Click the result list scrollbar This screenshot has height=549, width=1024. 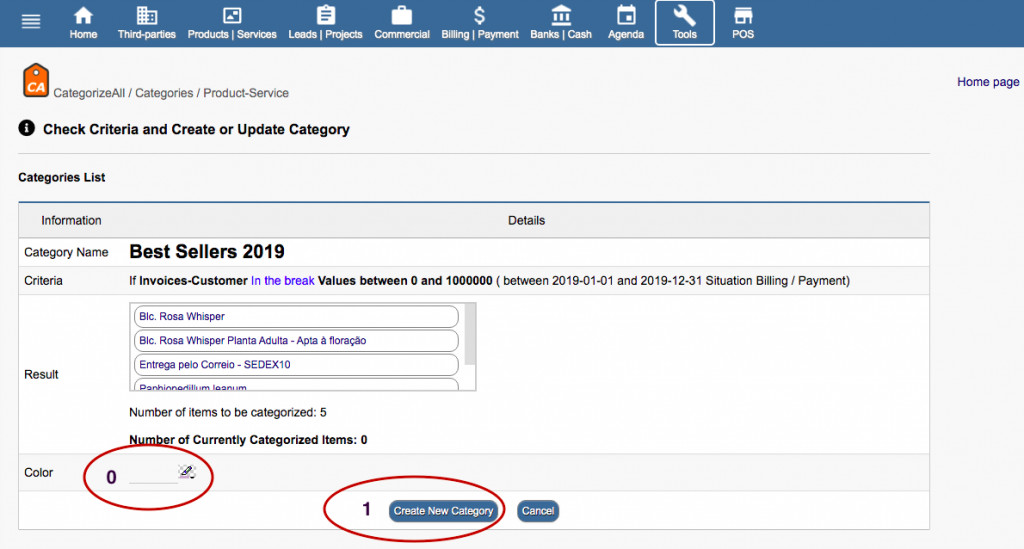pos(470,335)
